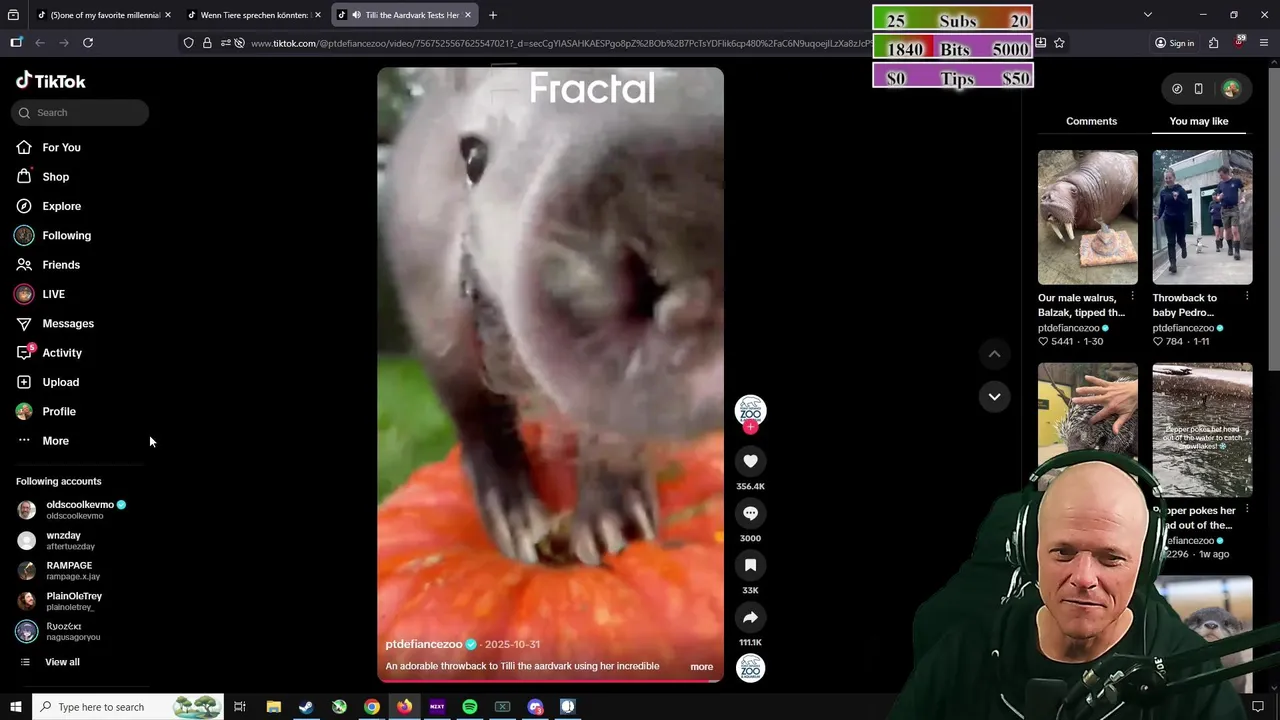Open Steam from the taskbar
Image resolution: width=1280 pixels, height=720 pixels.
pos(306,707)
